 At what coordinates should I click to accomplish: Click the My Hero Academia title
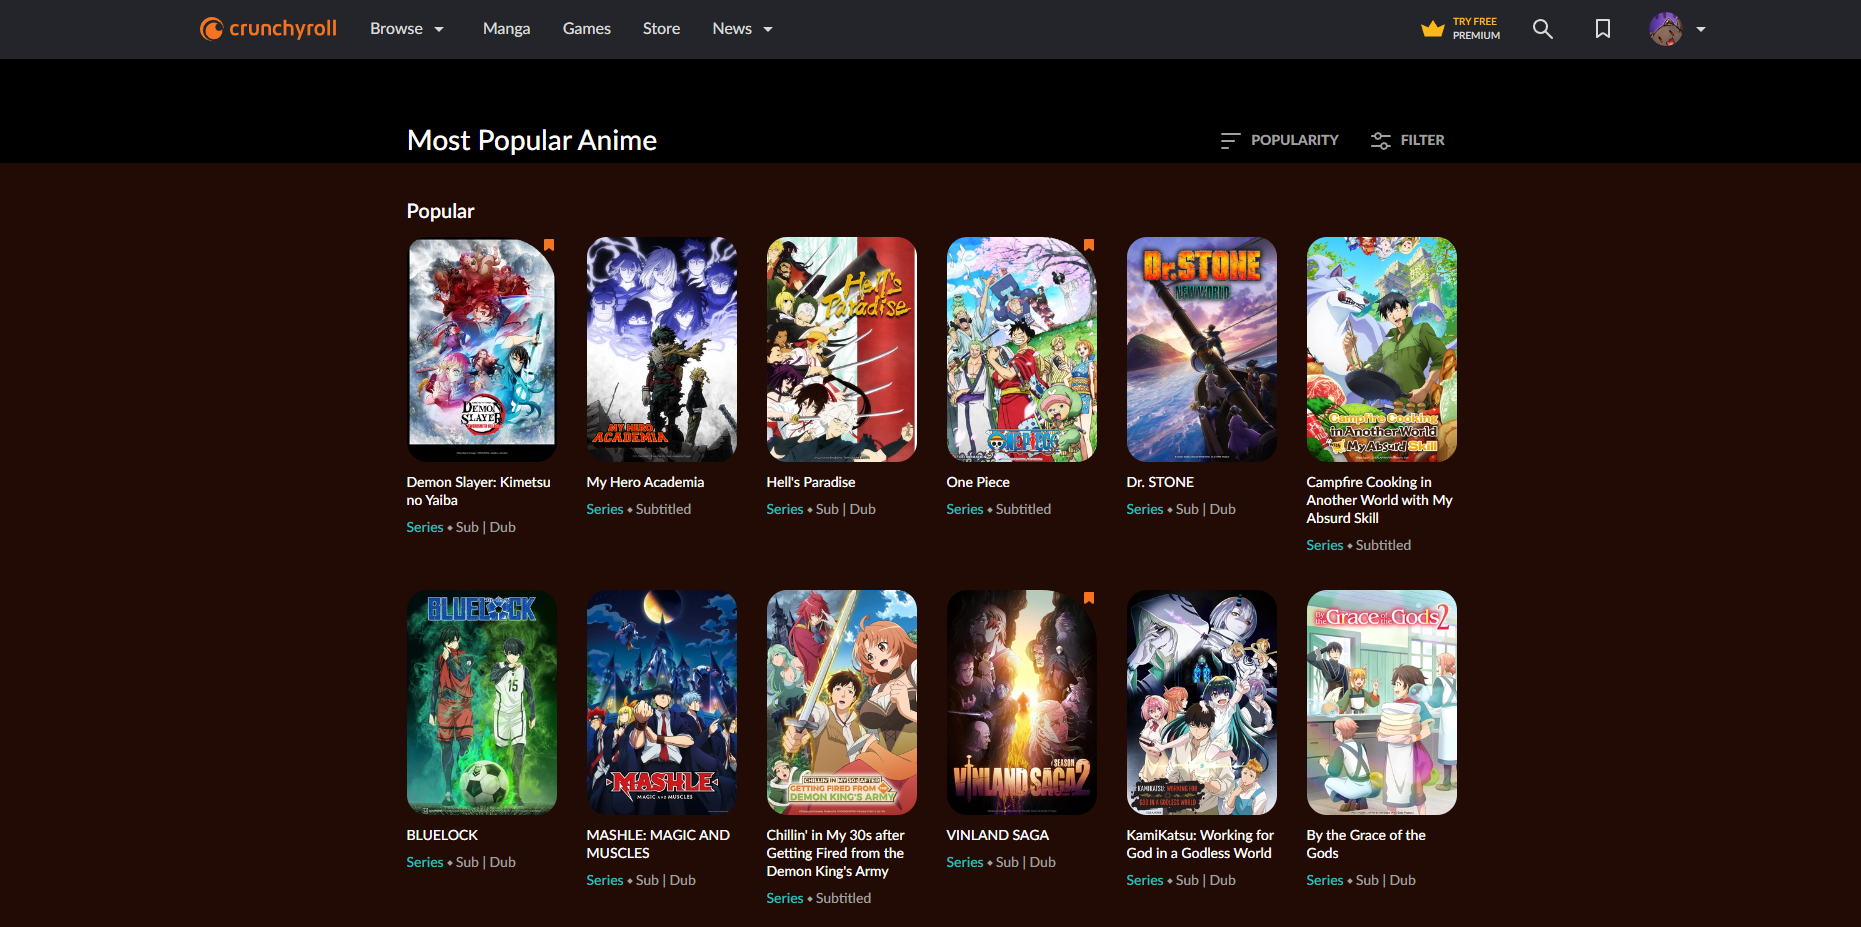(645, 482)
